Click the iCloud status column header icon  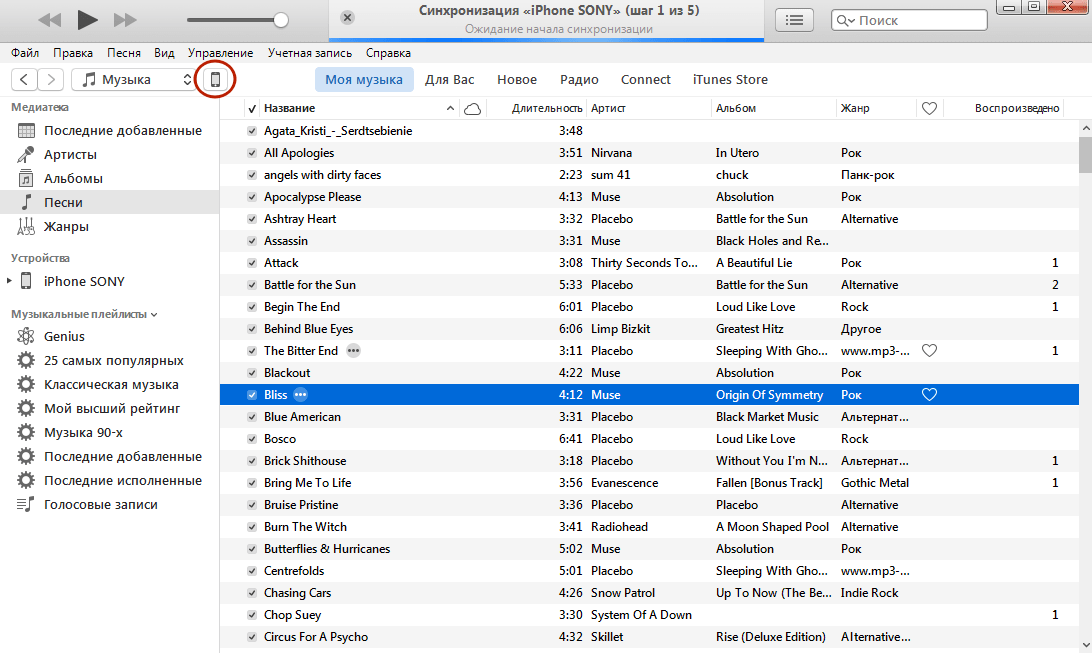pyautogui.click(x=472, y=109)
